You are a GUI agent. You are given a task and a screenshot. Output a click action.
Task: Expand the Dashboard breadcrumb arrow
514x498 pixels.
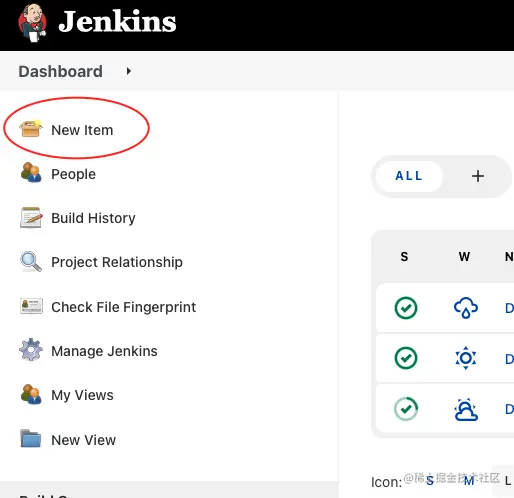(129, 71)
